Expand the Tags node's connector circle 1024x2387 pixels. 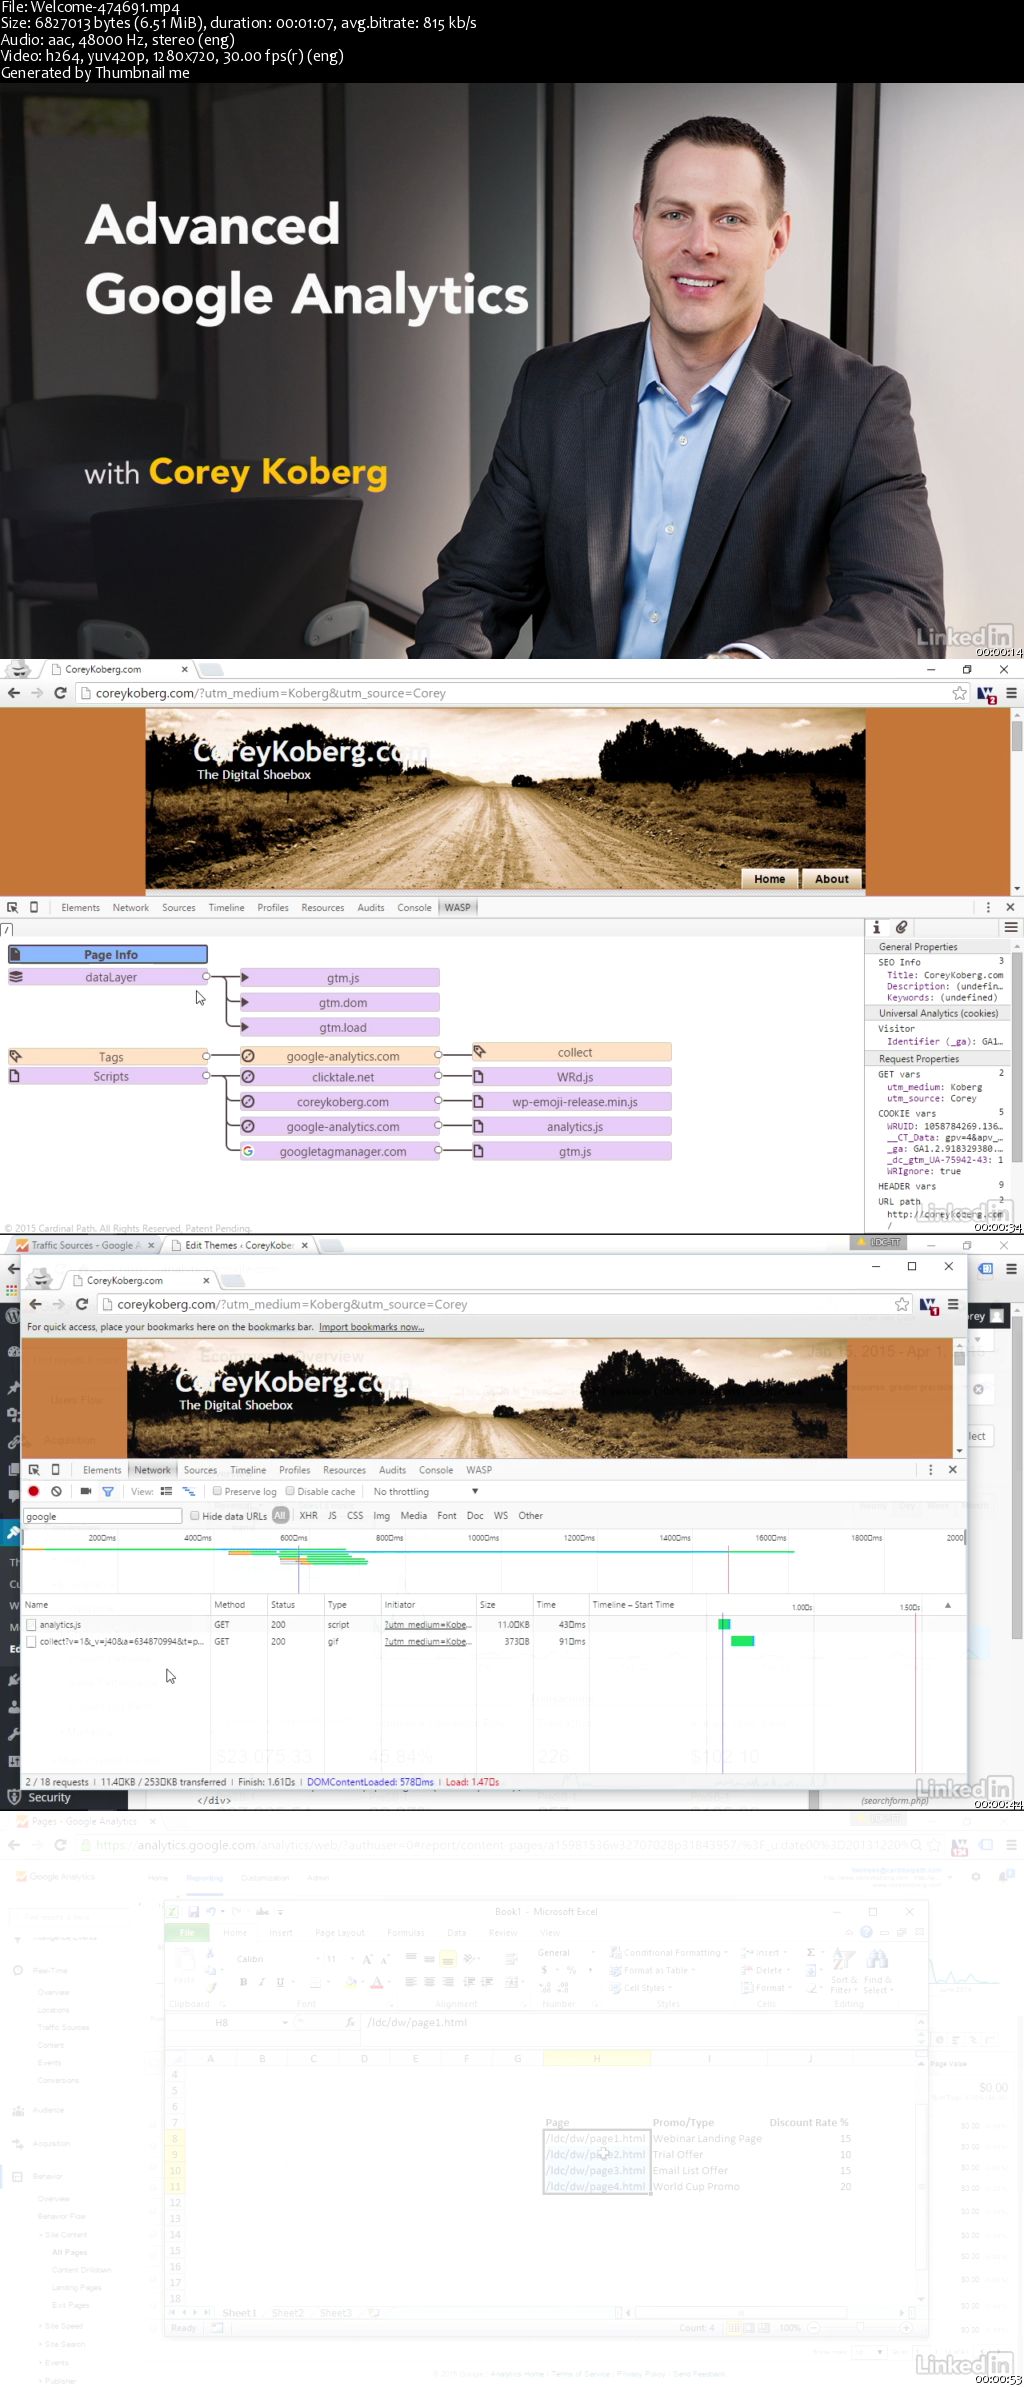[x=206, y=1056]
